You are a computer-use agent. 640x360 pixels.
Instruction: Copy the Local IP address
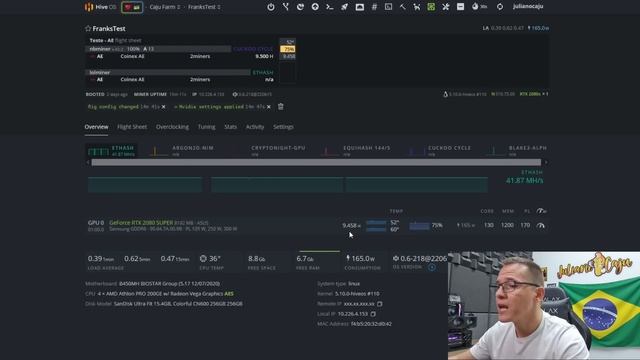pyautogui.click(x=373, y=314)
